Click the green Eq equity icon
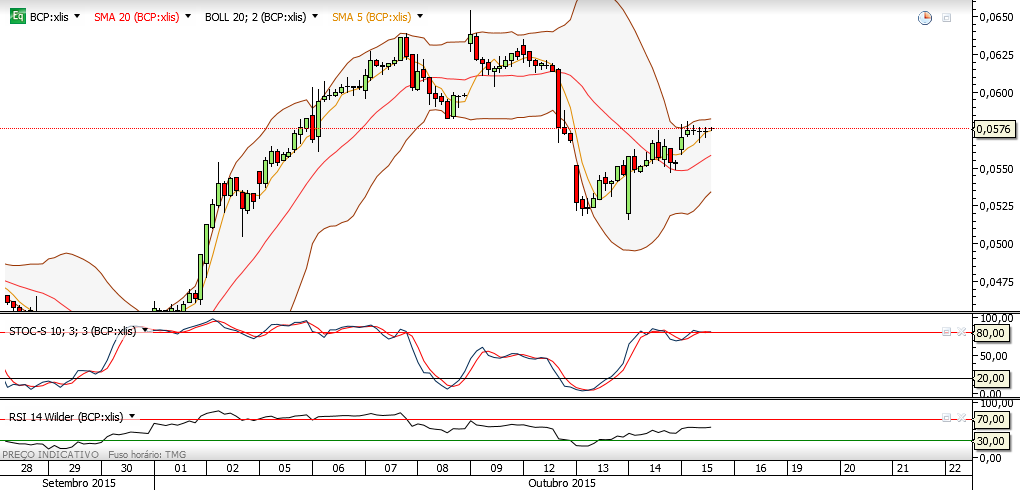1020x490 pixels. (18, 18)
